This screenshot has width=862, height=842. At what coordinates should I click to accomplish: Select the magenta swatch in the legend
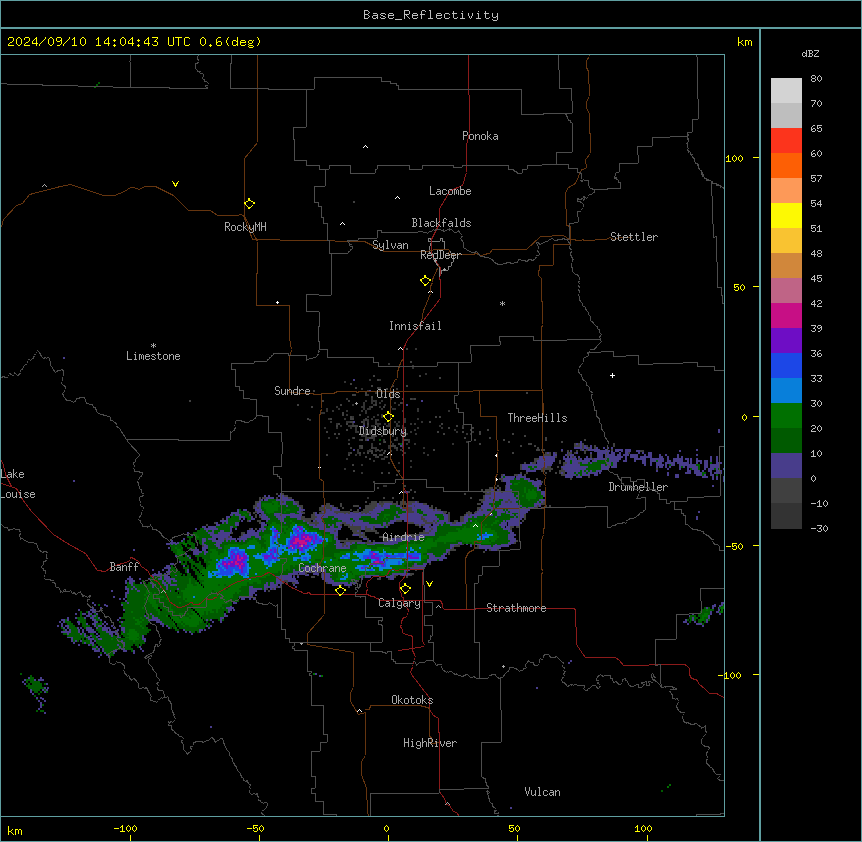(x=786, y=315)
